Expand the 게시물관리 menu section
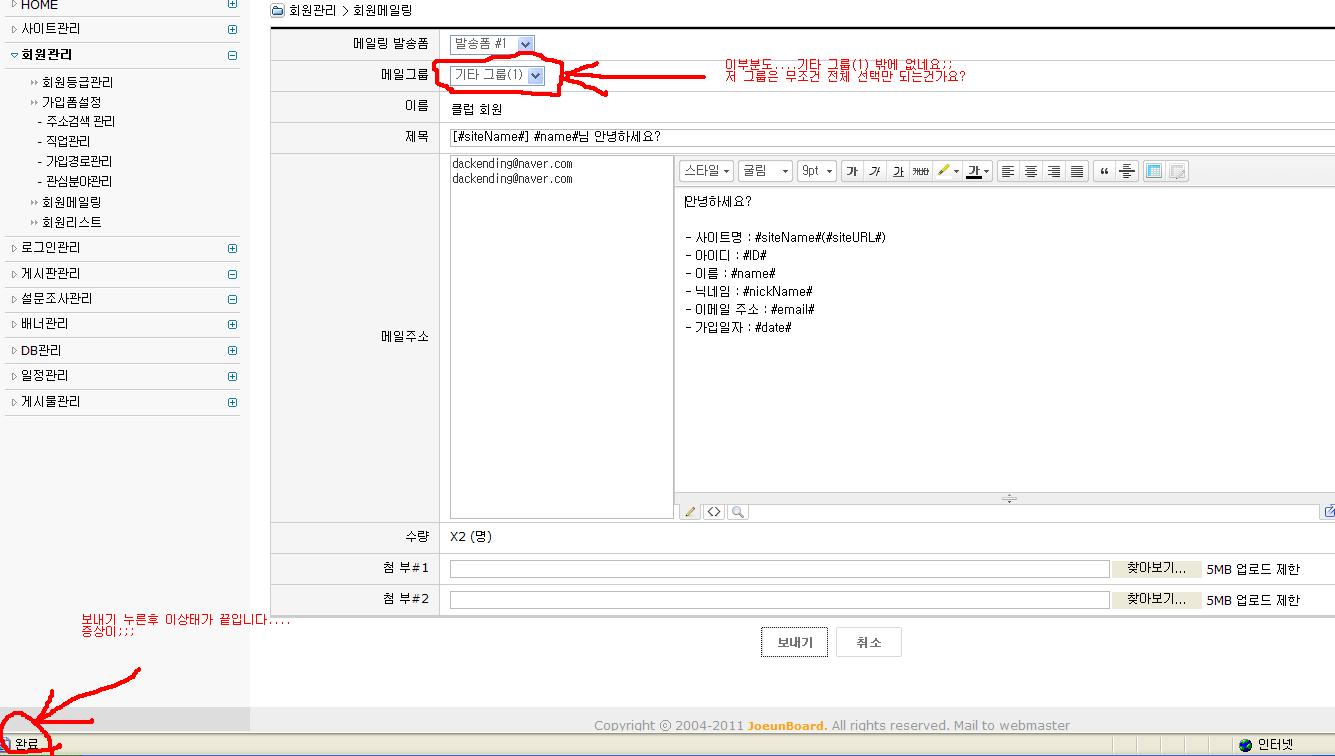Screen dimensions: 1335x756 tap(232, 402)
